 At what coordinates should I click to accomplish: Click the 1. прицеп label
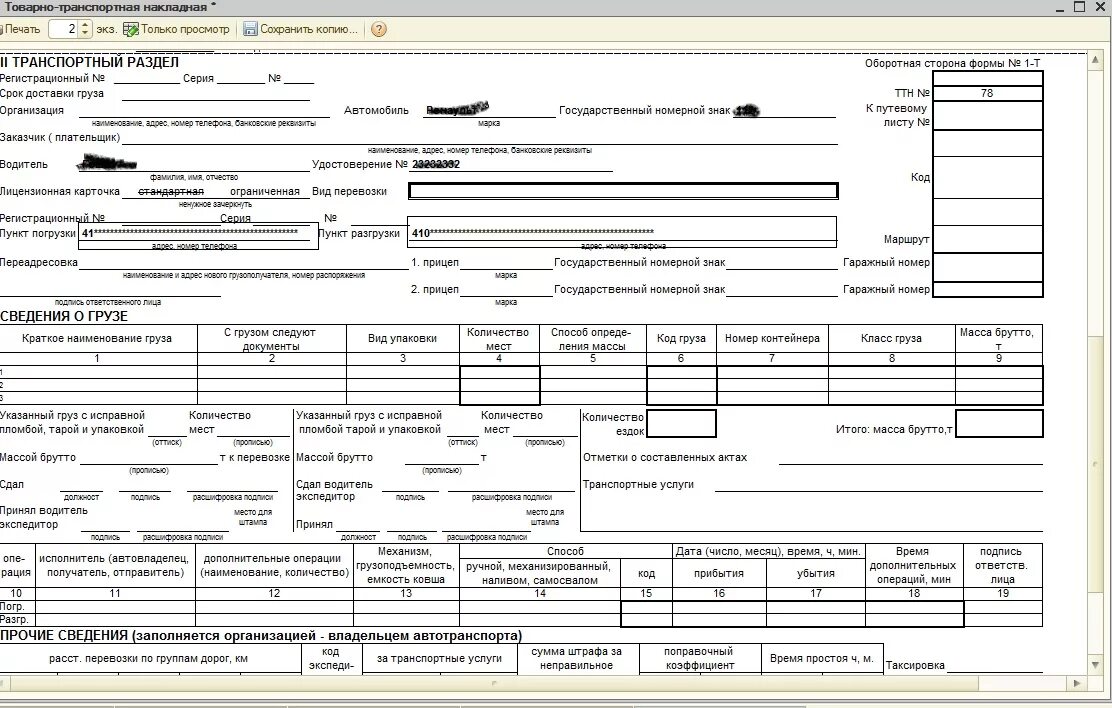click(435, 262)
